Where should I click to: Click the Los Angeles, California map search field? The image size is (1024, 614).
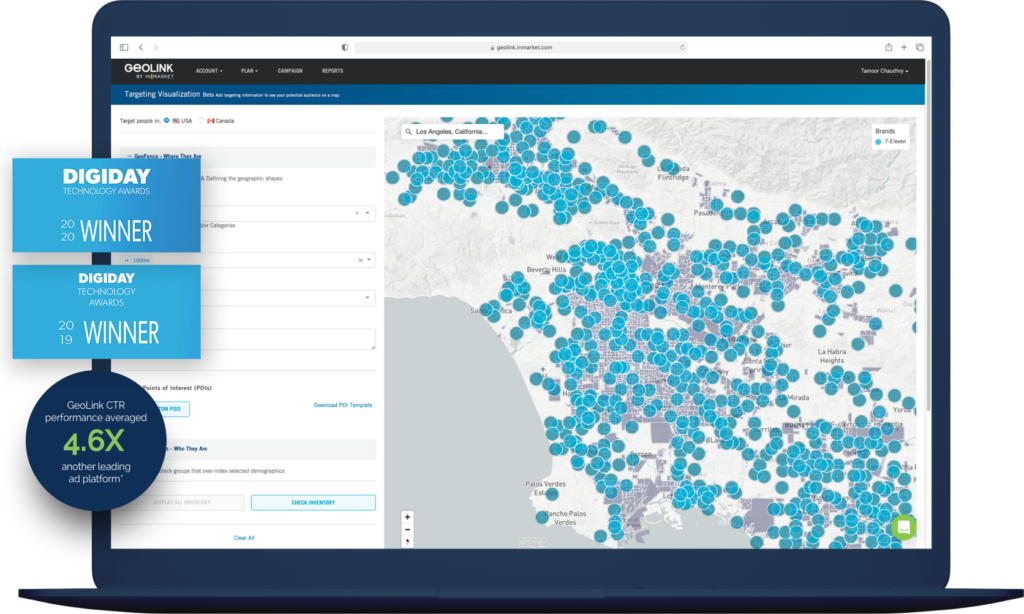click(453, 131)
